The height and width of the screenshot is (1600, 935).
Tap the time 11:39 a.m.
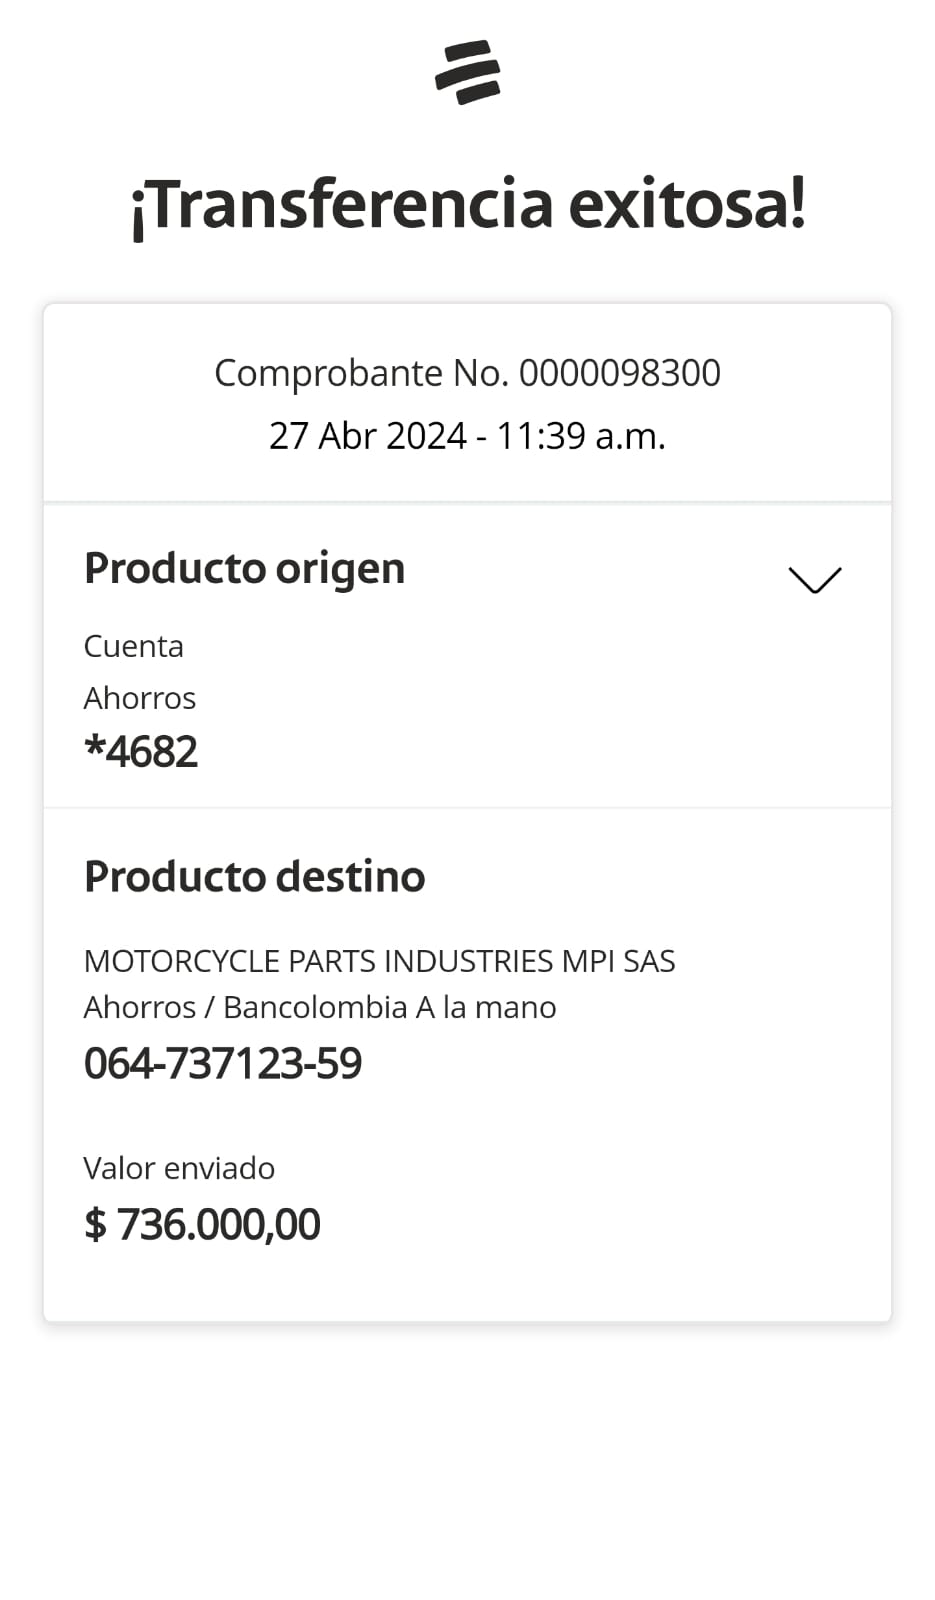[x=580, y=436]
